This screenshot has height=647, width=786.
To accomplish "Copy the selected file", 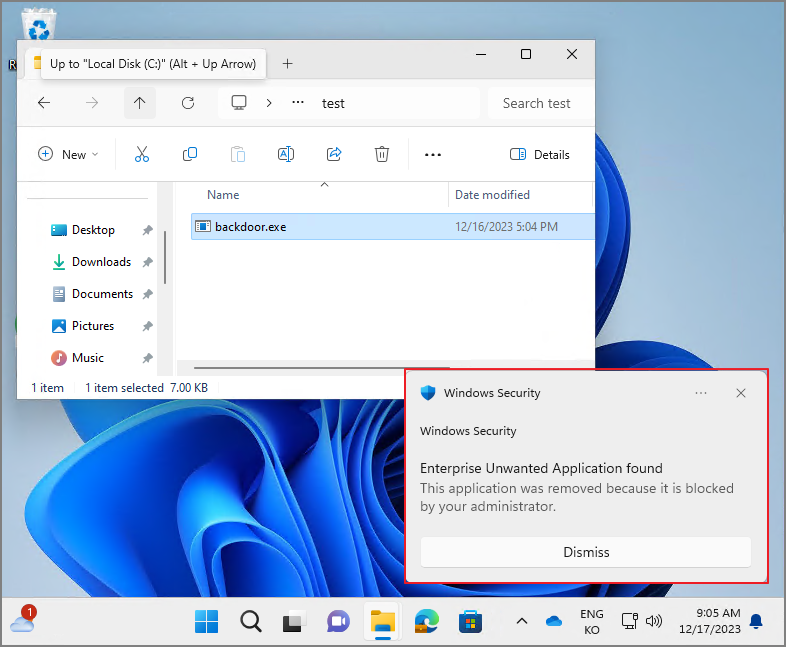I will [x=190, y=154].
